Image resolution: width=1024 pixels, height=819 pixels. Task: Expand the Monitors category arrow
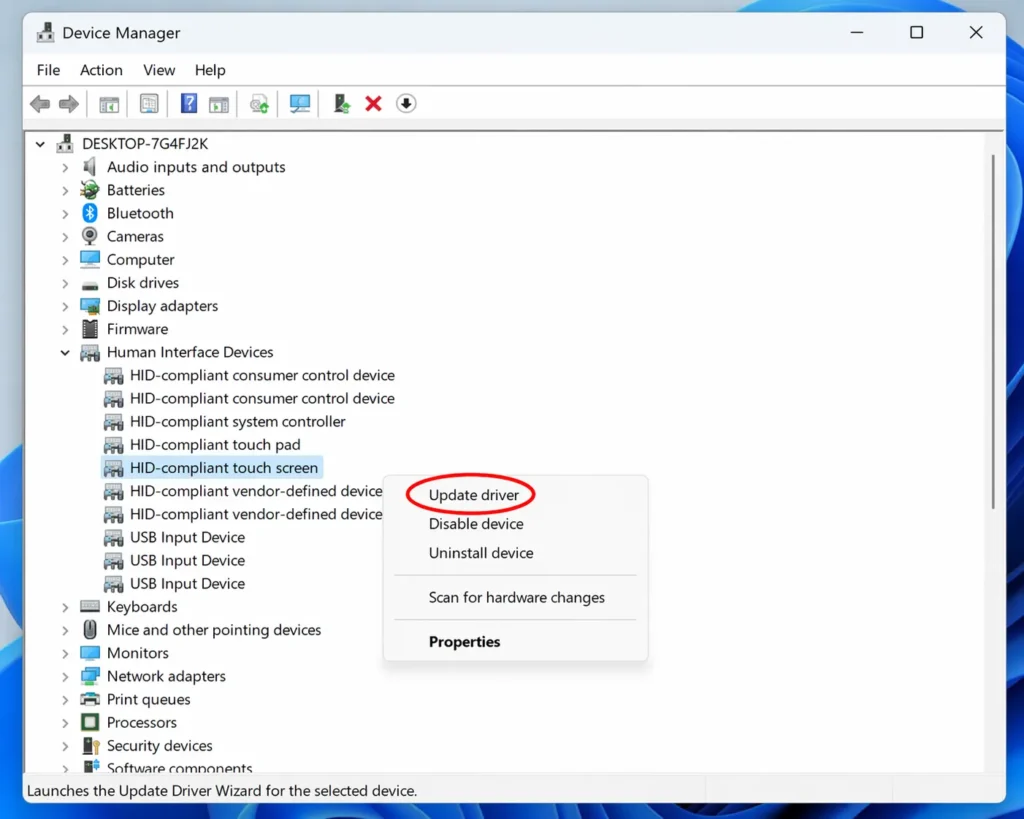[x=65, y=653]
